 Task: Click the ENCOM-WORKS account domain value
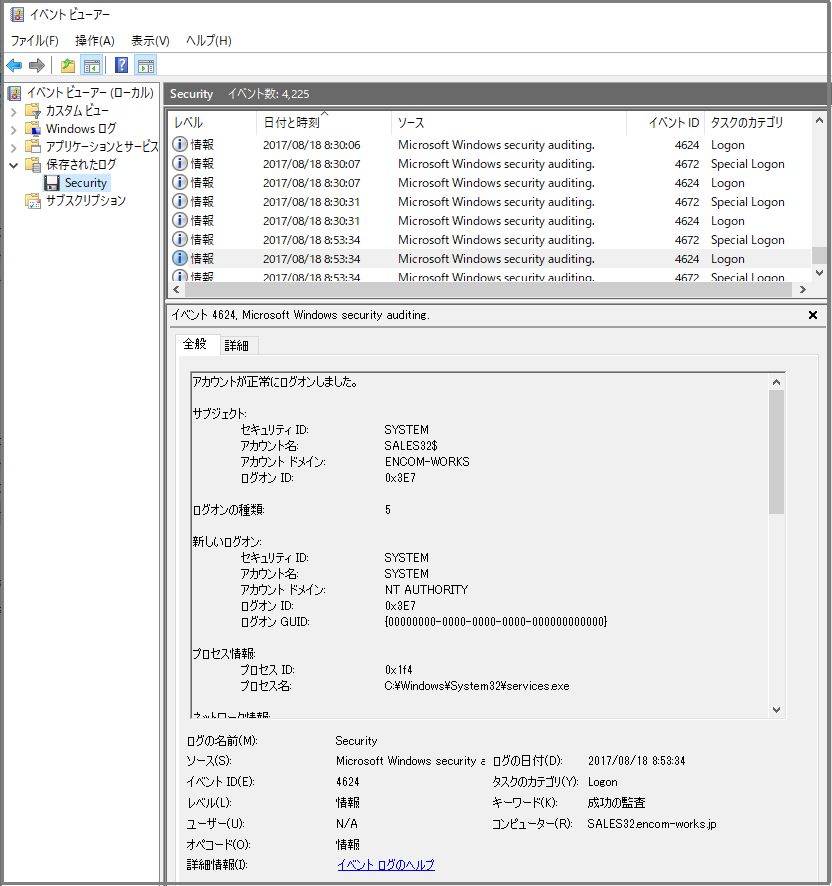coord(427,462)
